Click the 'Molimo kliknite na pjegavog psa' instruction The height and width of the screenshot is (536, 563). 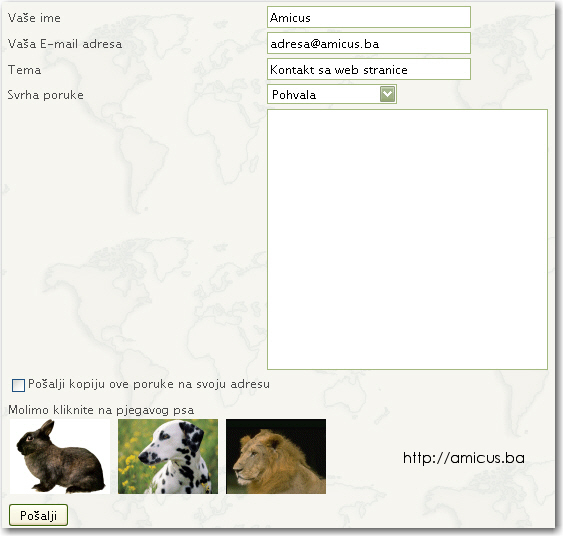(x=101, y=410)
